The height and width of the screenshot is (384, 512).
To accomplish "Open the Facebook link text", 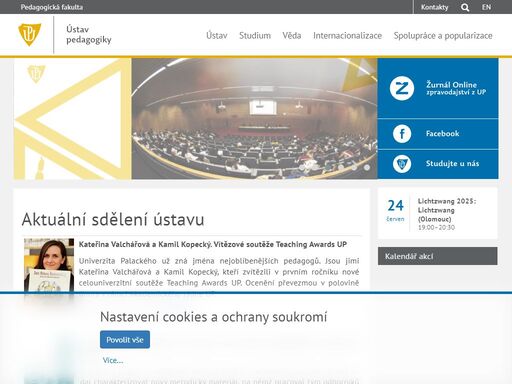I will [x=442, y=134].
